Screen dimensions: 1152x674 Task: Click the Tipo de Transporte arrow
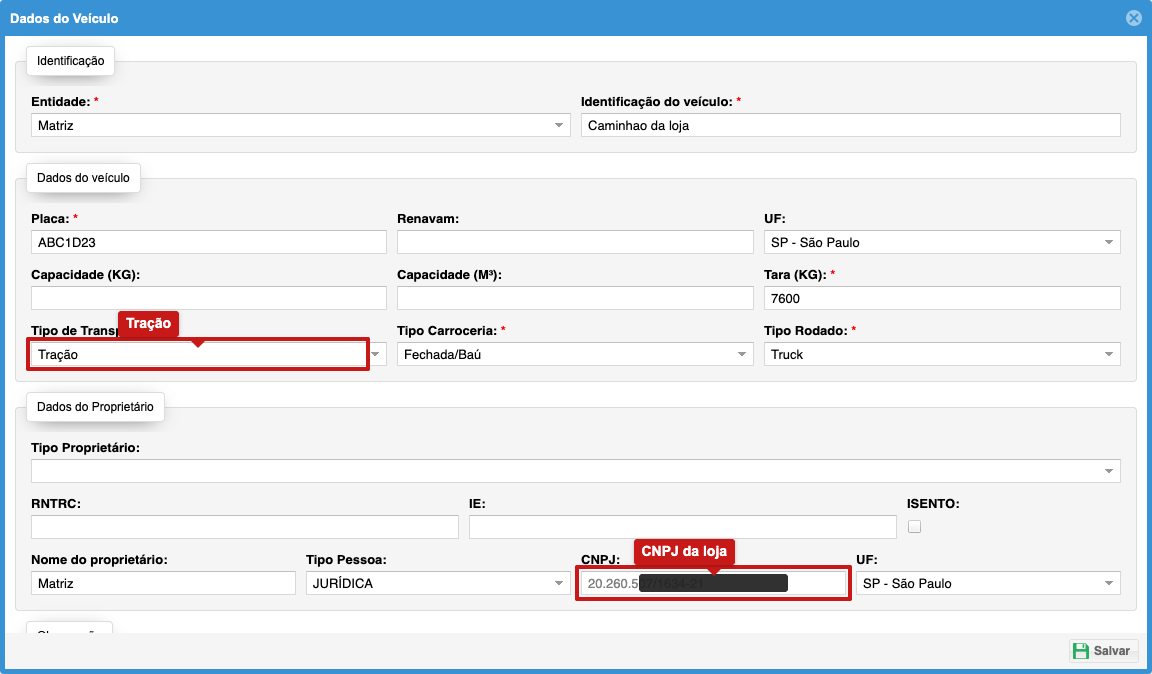376,354
